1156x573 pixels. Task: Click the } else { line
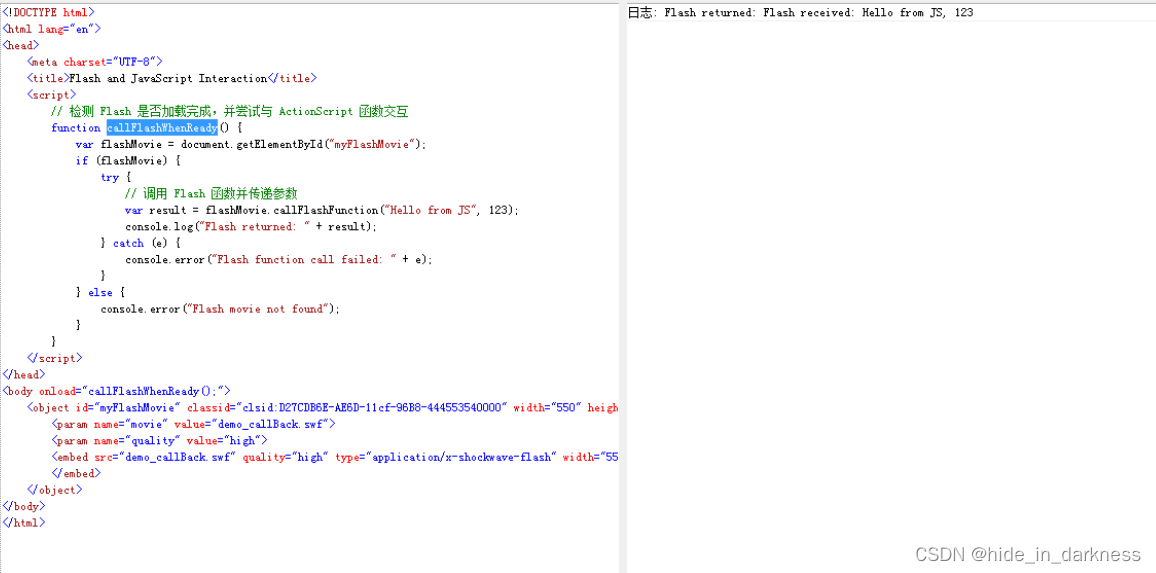(x=100, y=292)
